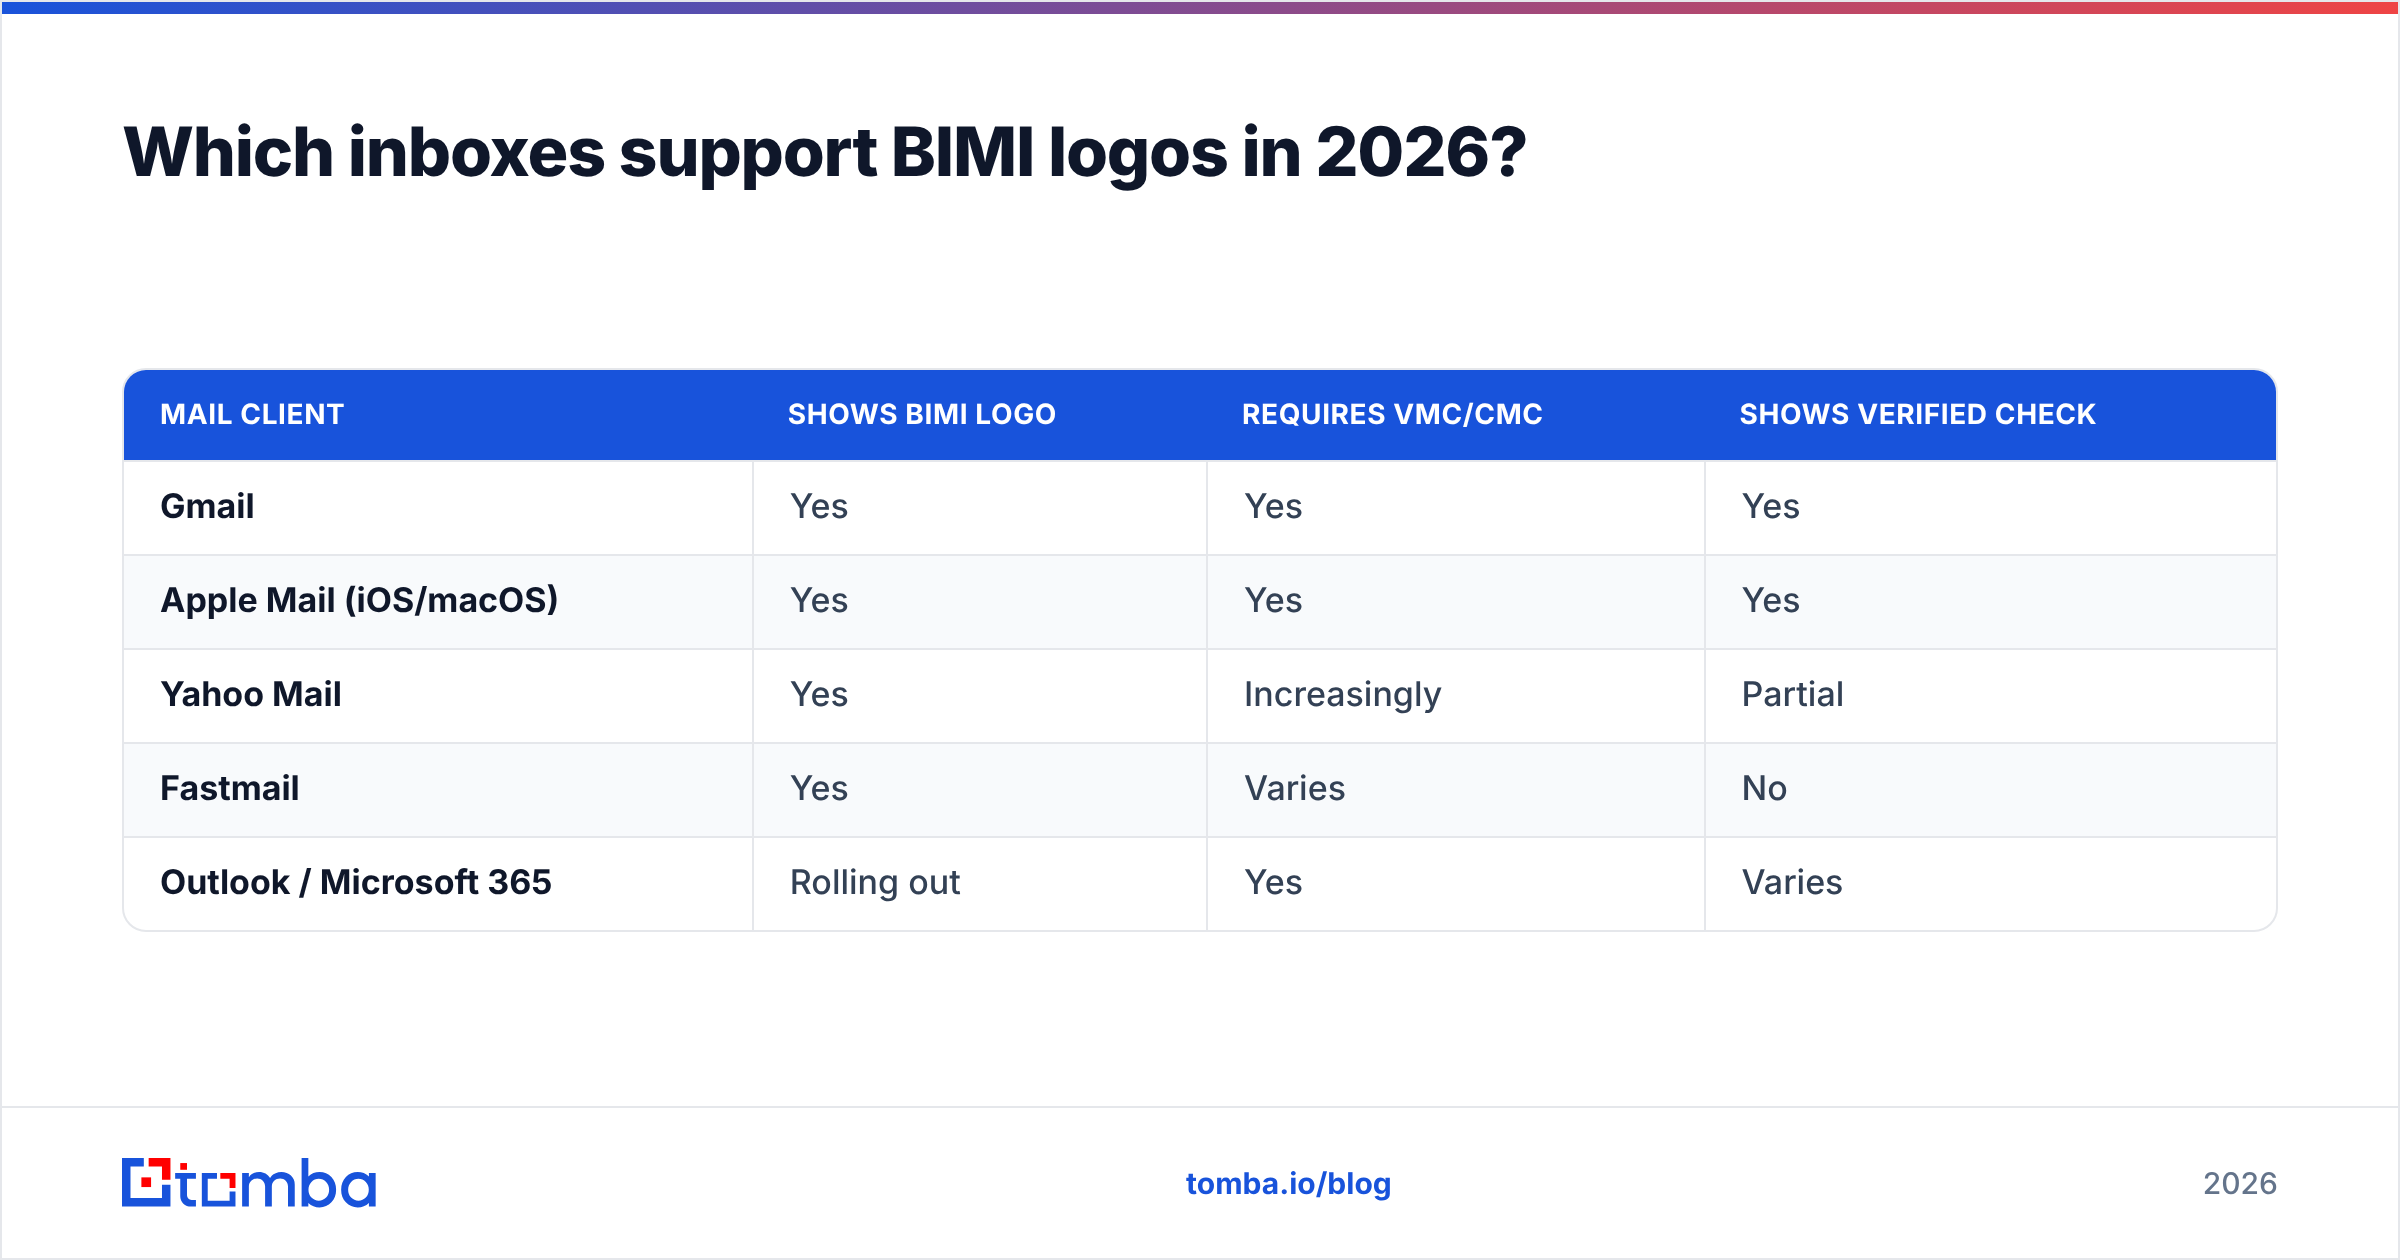Select the "Fastmail" row label

pyautogui.click(x=230, y=789)
